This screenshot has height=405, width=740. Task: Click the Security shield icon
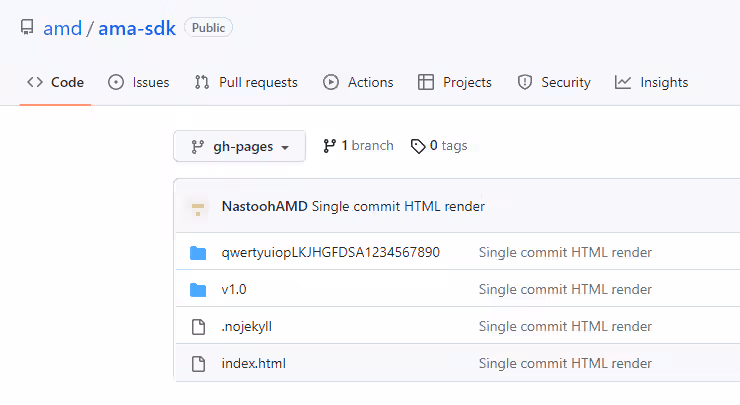(x=525, y=82)
